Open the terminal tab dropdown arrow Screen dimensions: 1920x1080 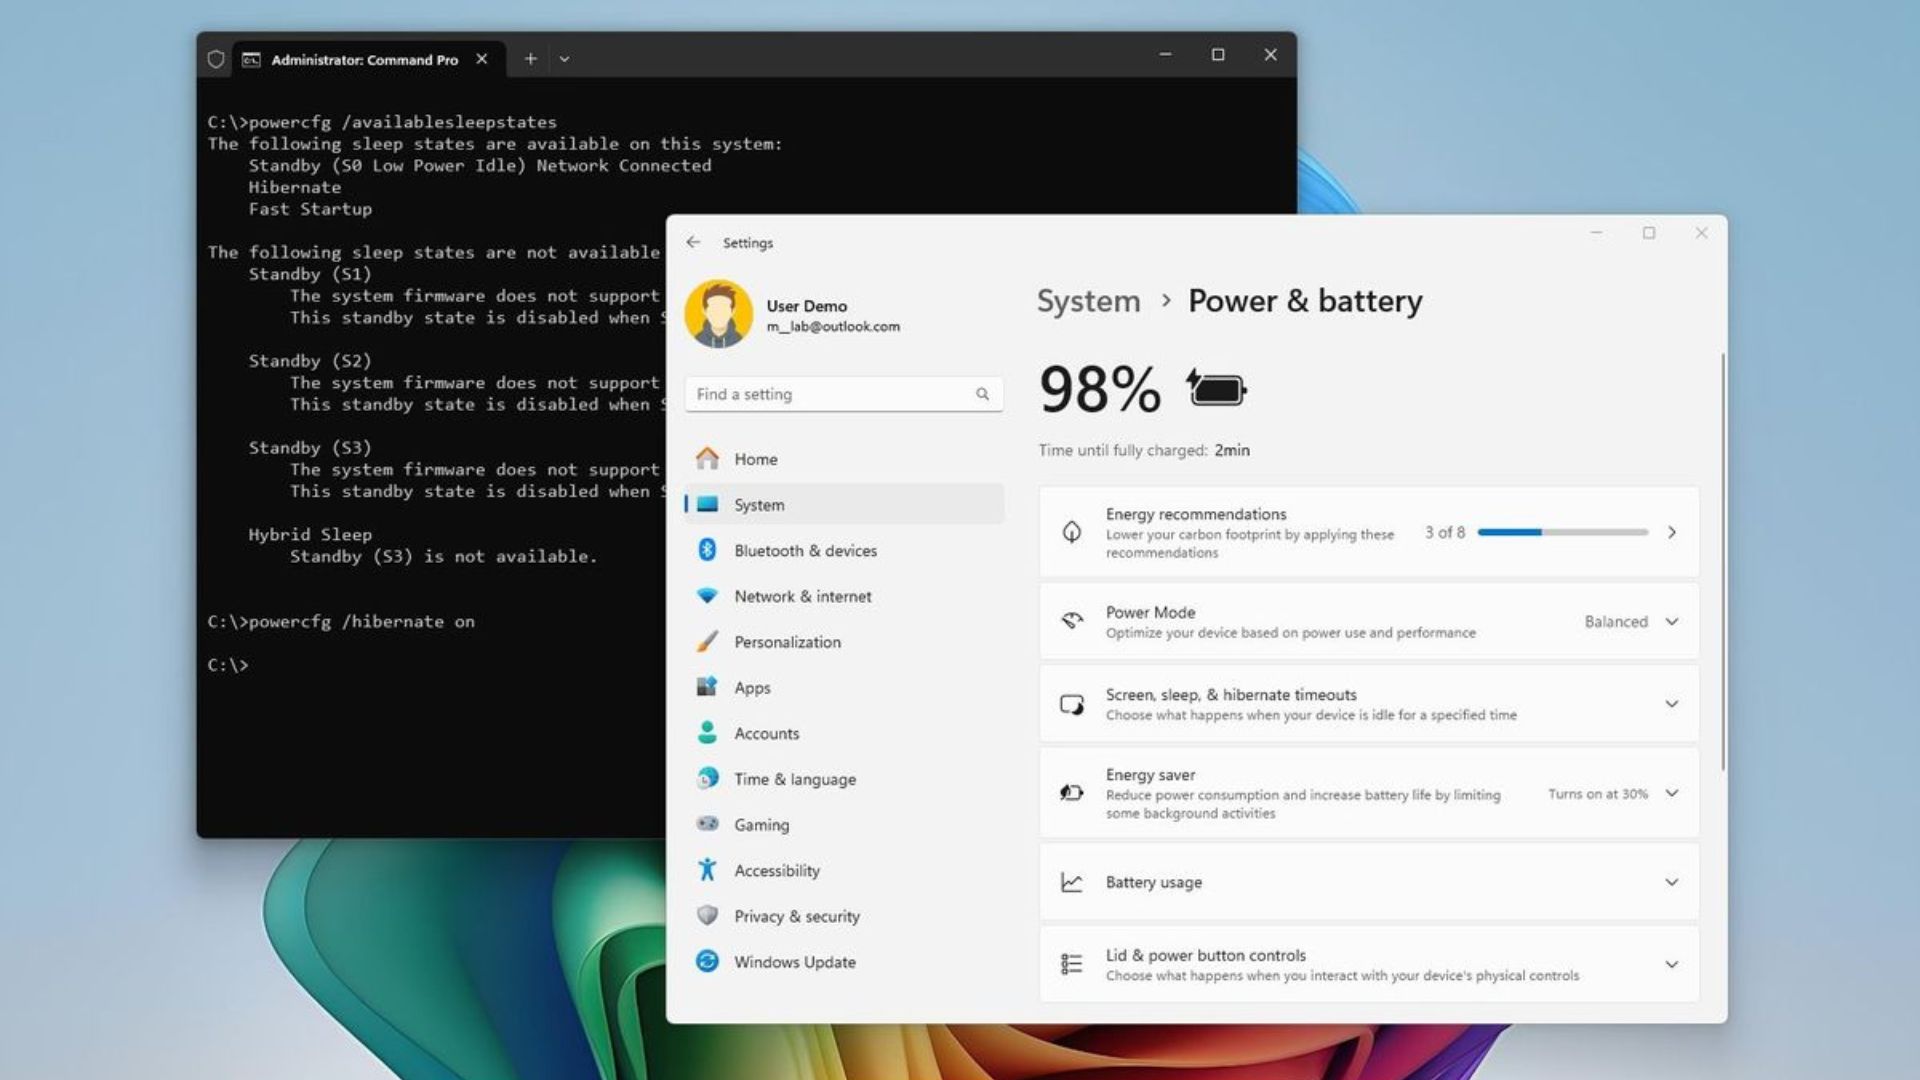point(564,59)
